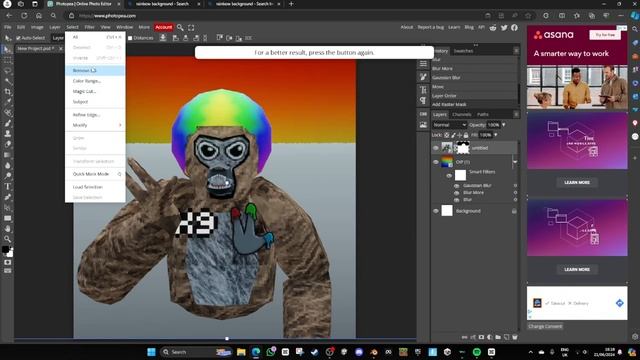Select the Dodge tool

tap(7, 176)
